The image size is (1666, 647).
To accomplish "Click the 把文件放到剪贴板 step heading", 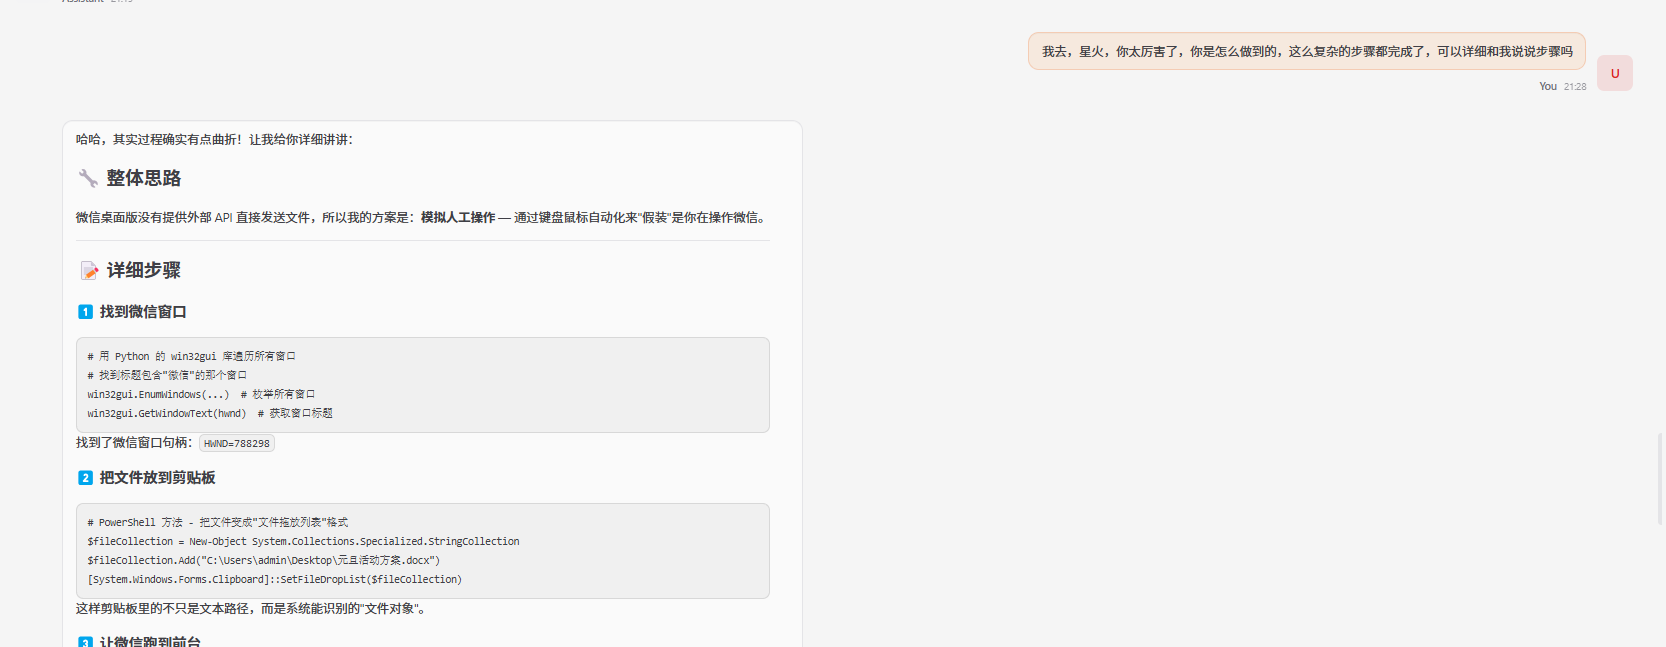I will pos(157,478).
